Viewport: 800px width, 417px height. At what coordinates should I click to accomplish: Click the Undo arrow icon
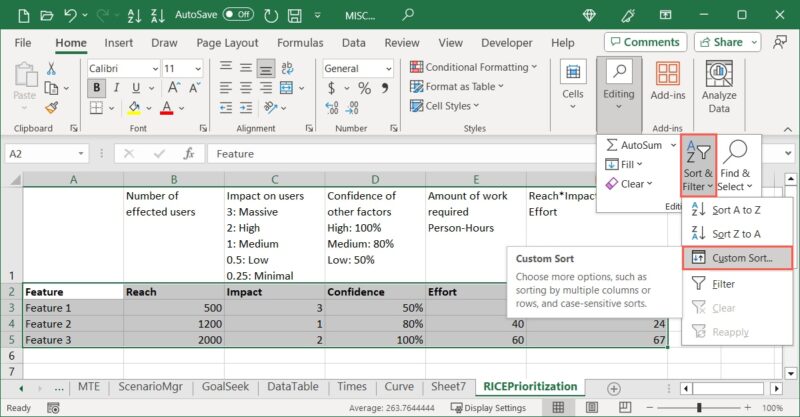[x=70, y=15]
